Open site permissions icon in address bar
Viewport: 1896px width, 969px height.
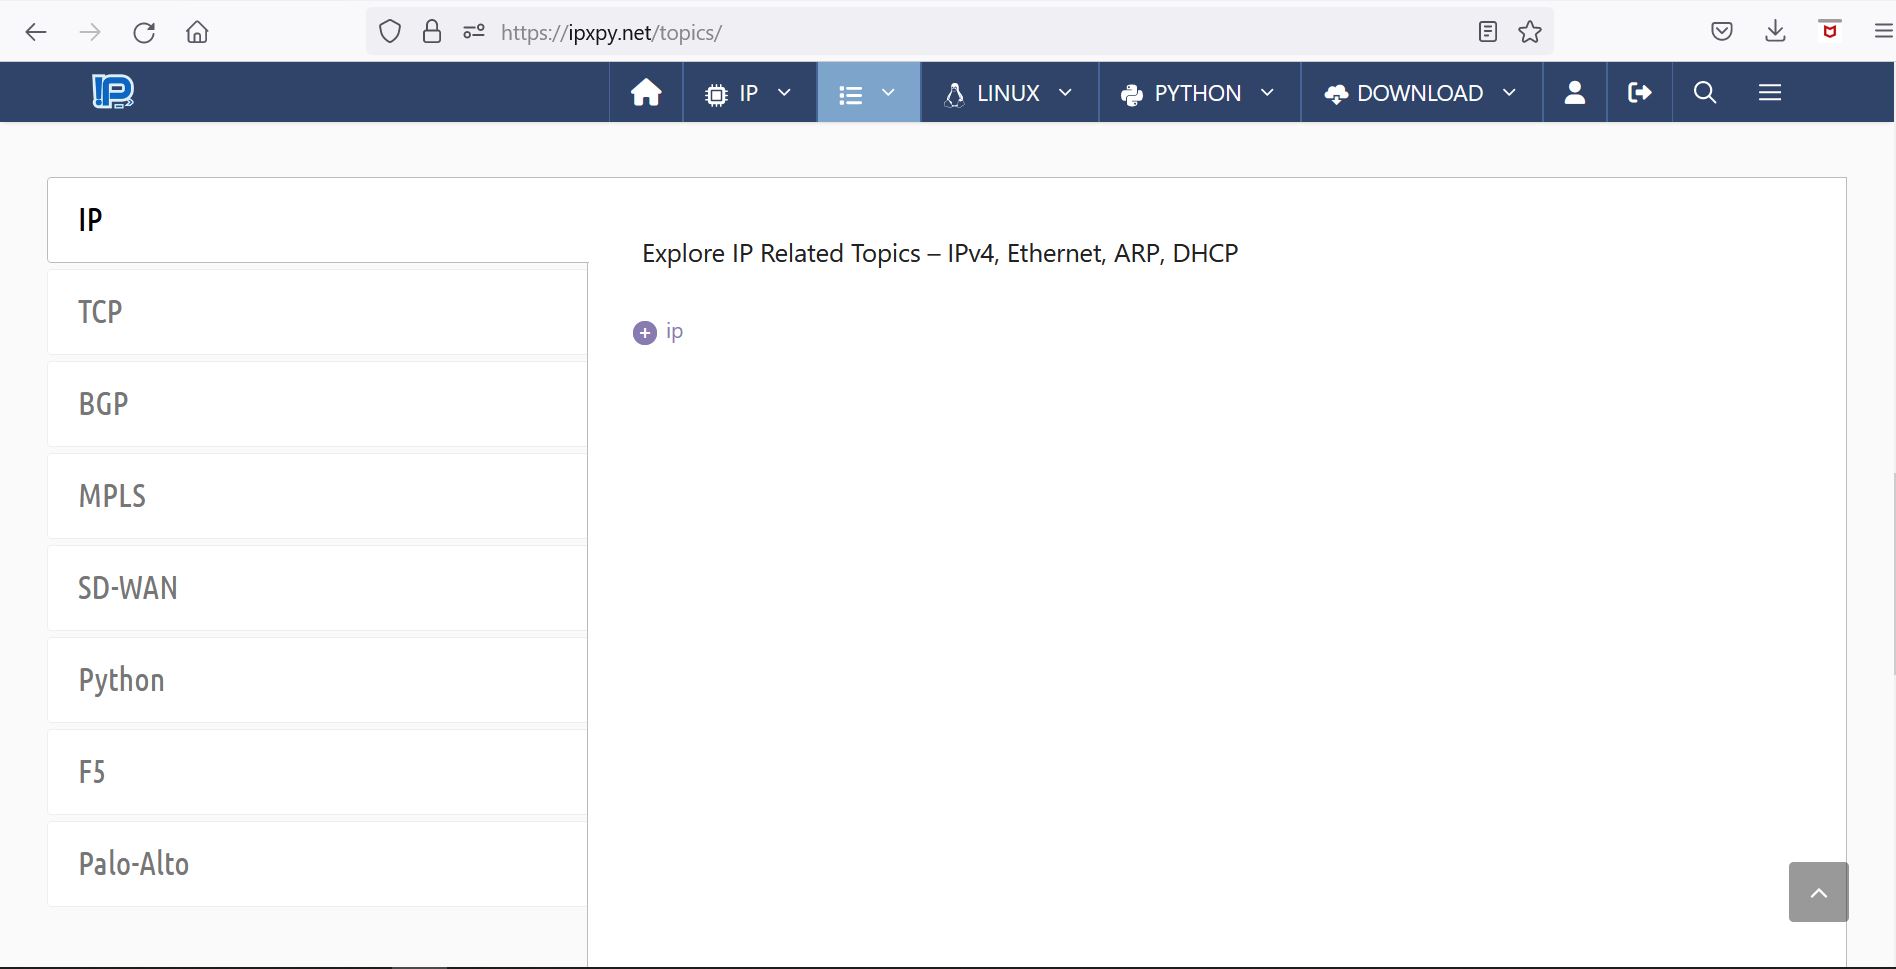(474, 32)
